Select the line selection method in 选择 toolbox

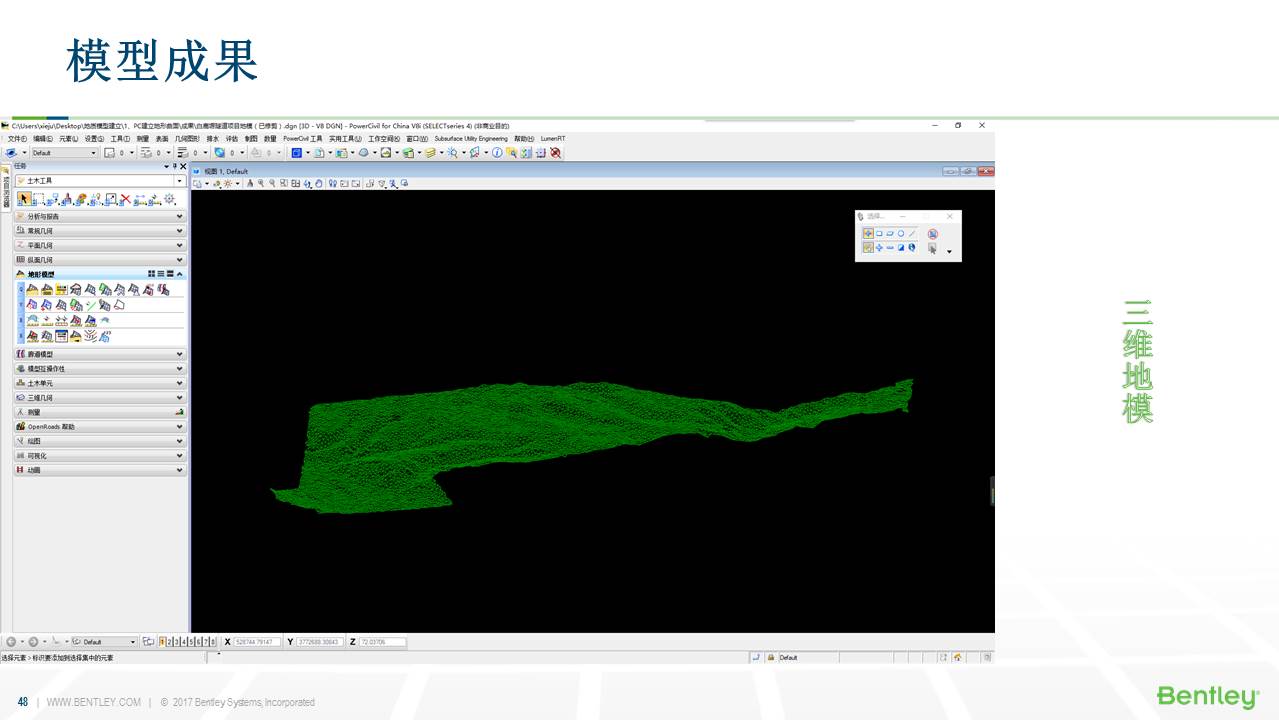point(911,234)
